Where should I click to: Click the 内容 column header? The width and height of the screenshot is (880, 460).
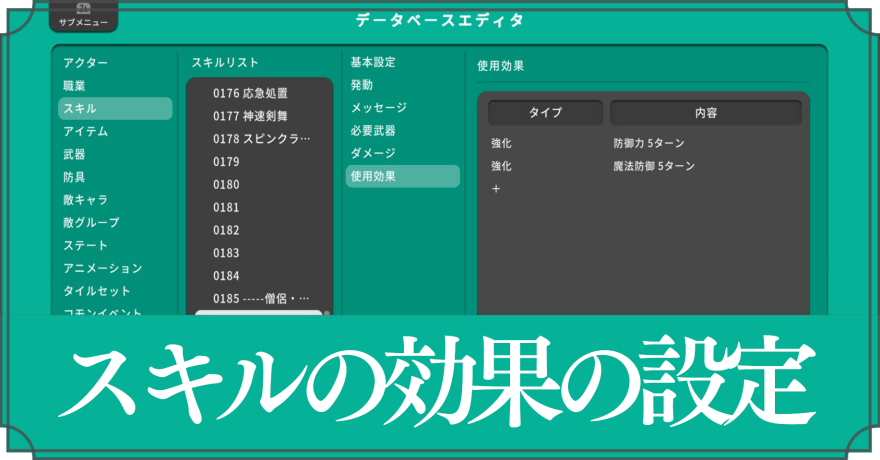[705, 113]
